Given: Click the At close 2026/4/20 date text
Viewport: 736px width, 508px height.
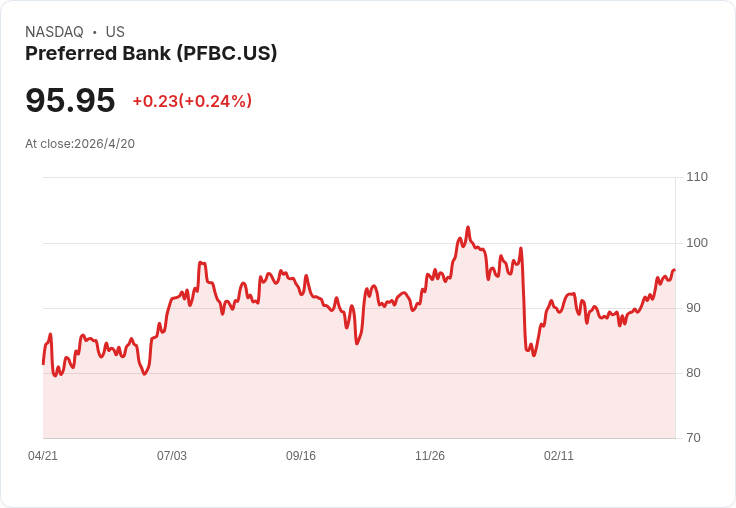Looking at the screenshot, I should [x=80, y=144].
